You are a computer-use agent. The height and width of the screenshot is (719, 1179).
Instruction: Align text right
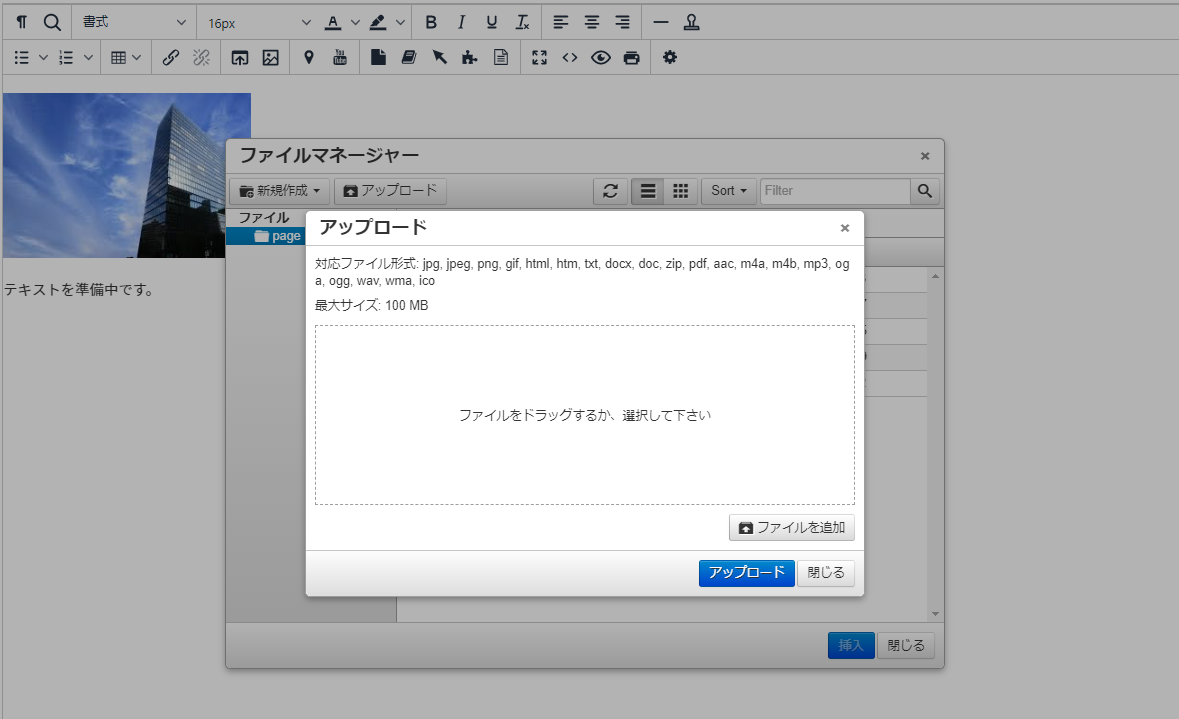coord(623,22)
